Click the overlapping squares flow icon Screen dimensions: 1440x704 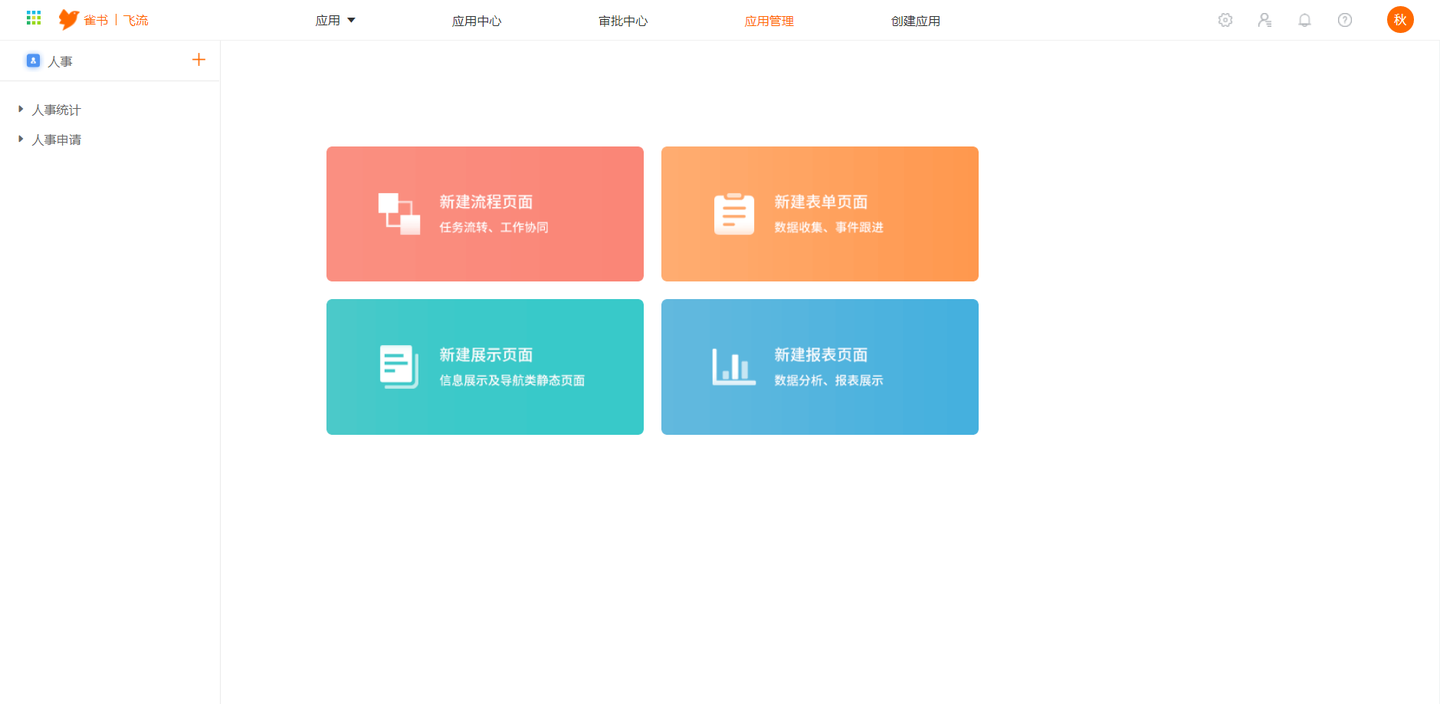point(399,214)
